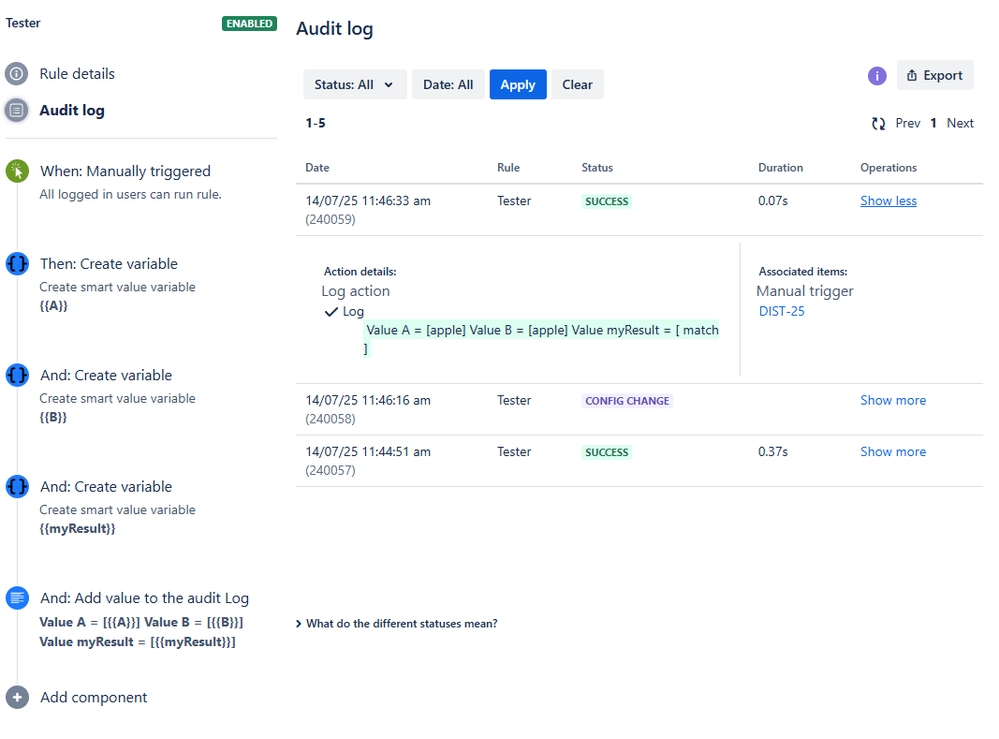Click the {{myResult}} variable name

click(x=77, y=529)
